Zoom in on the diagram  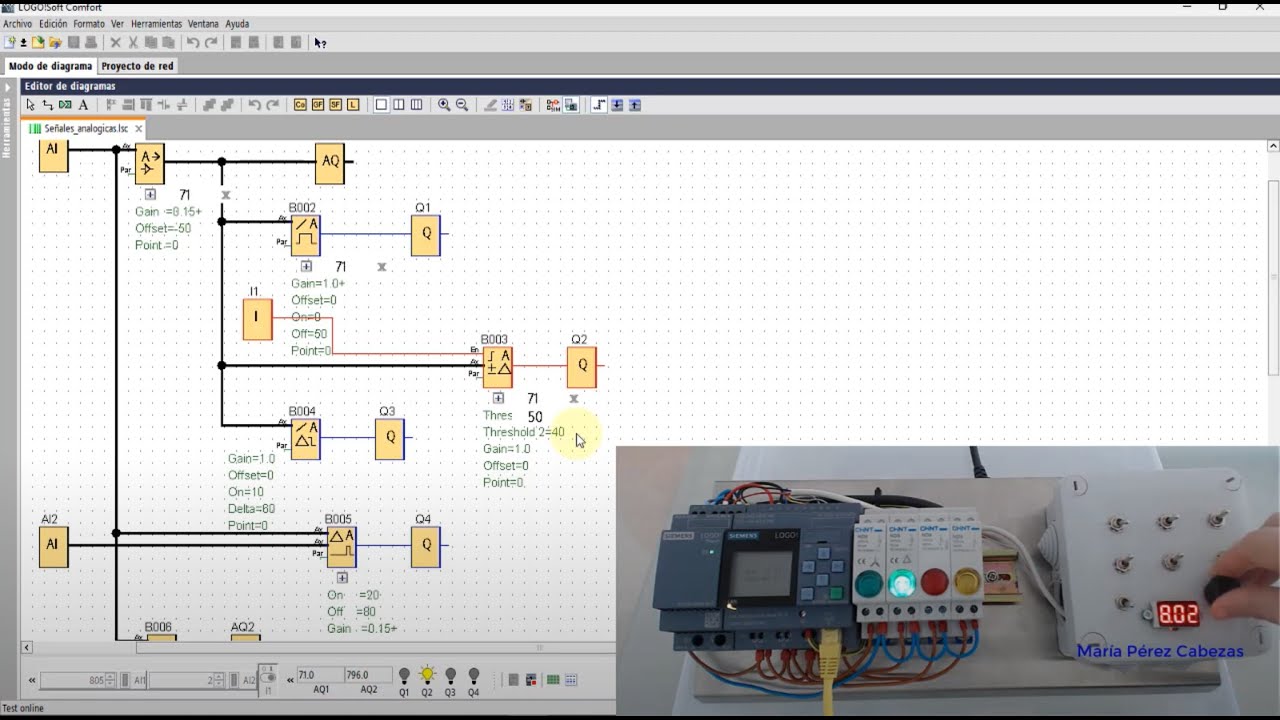pos(444,104)
